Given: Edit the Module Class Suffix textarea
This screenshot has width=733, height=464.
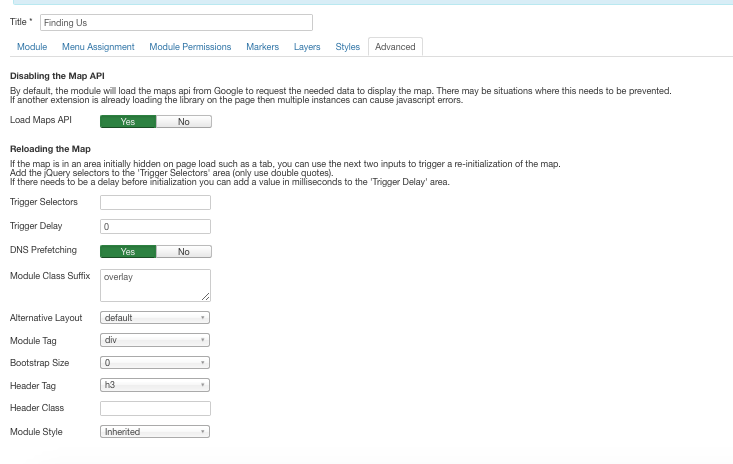Looking at the screenshot, I should (155, 285).
